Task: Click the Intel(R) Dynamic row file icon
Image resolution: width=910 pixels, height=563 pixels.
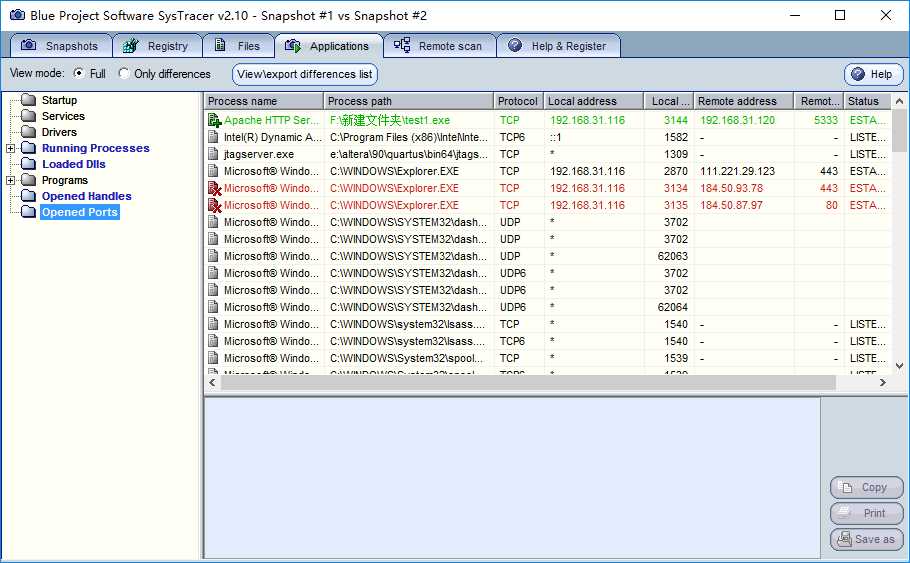Action: (x=214, y=137)
